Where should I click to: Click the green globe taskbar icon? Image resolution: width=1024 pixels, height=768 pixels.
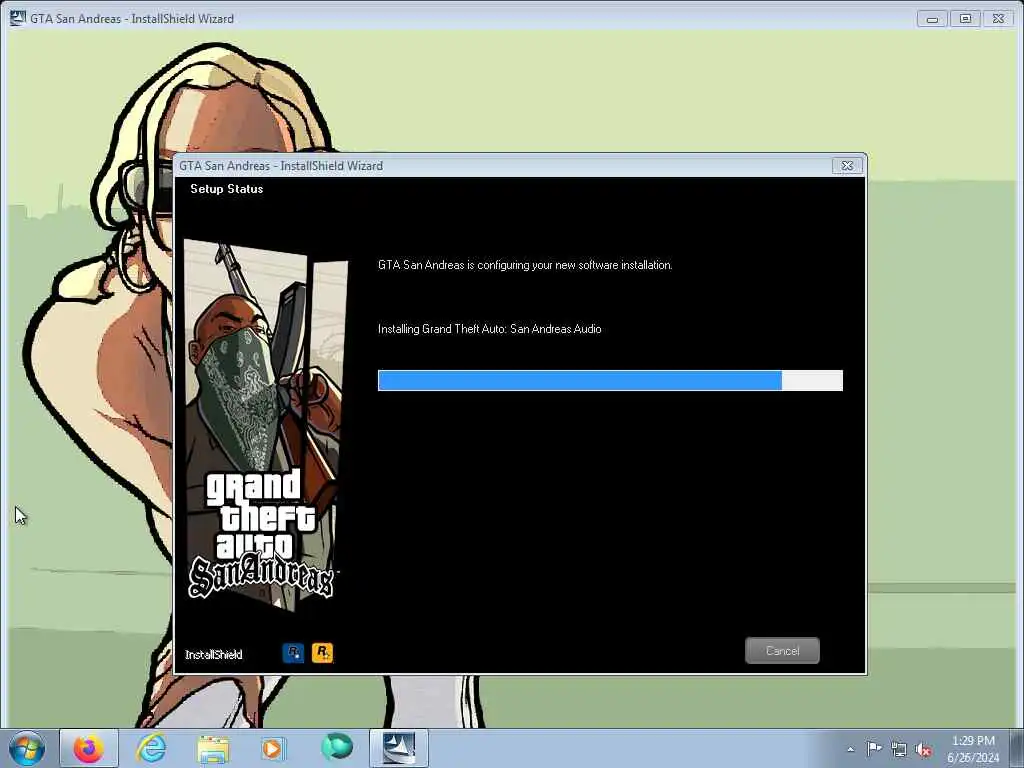click(x=337, y=747)
